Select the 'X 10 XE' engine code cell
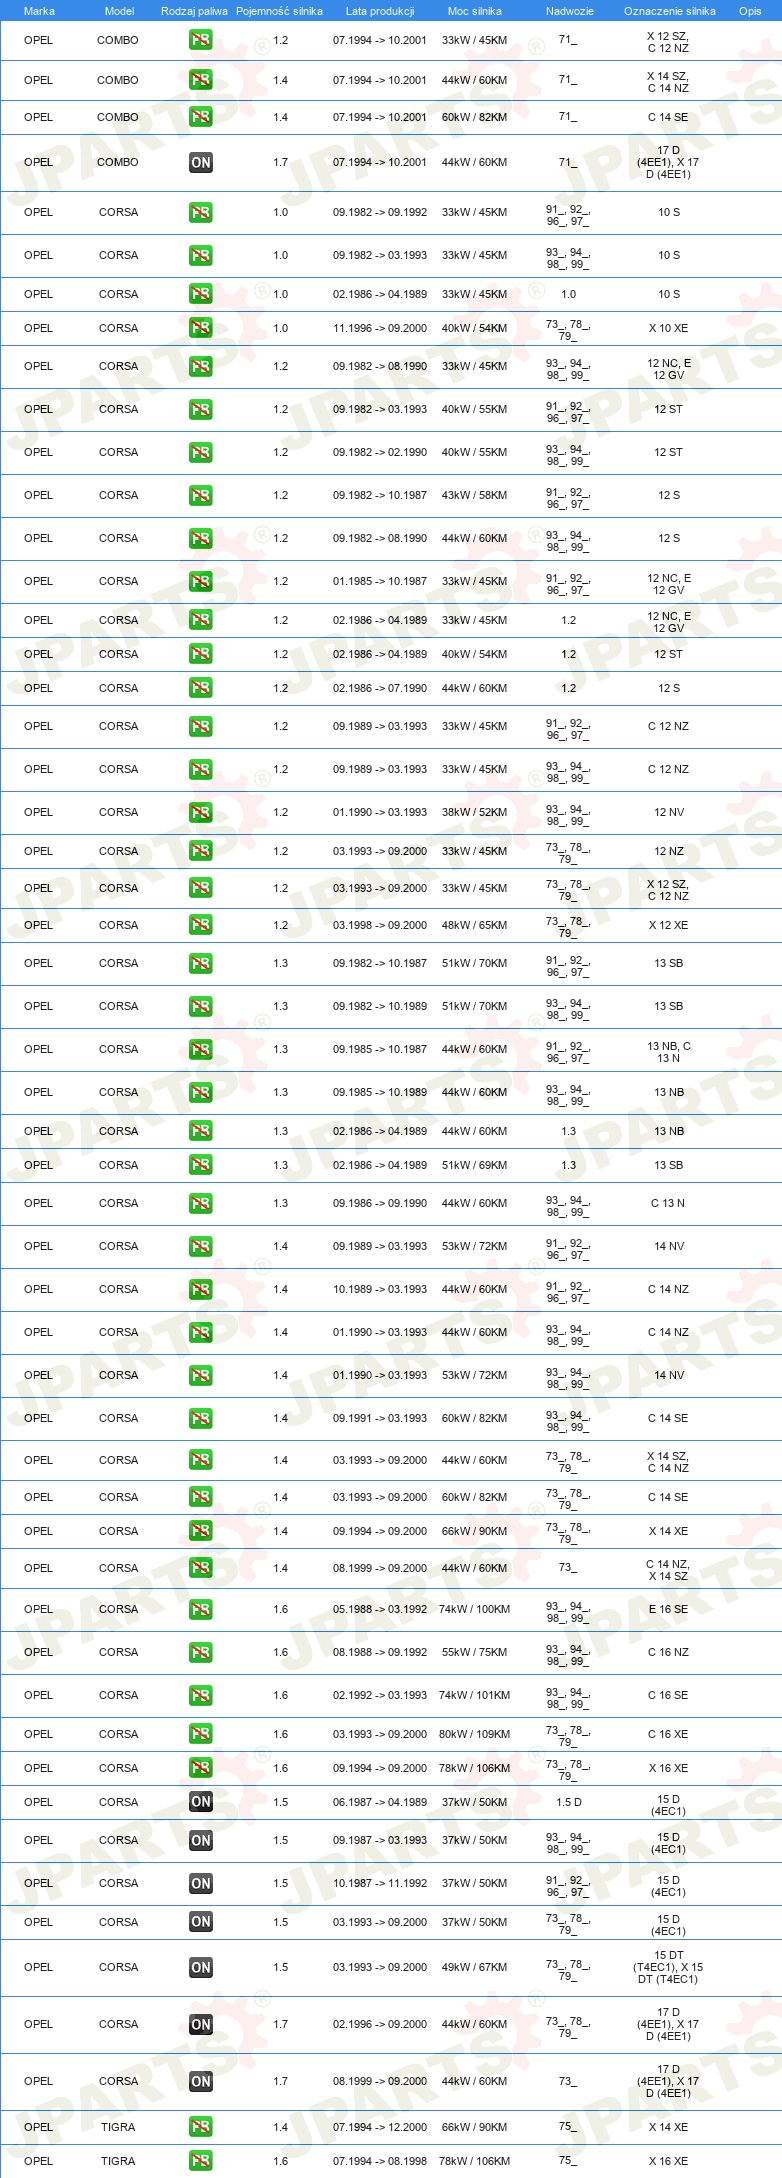The height and width of the screenshot is (2178, 782). coord(668,329)
